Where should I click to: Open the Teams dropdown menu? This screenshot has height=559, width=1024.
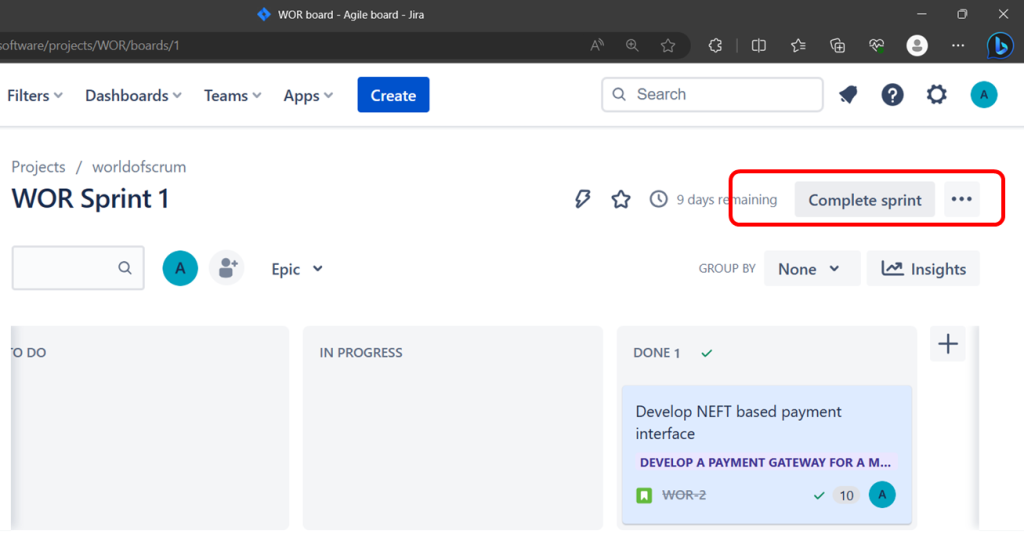[x=232, y=95]
